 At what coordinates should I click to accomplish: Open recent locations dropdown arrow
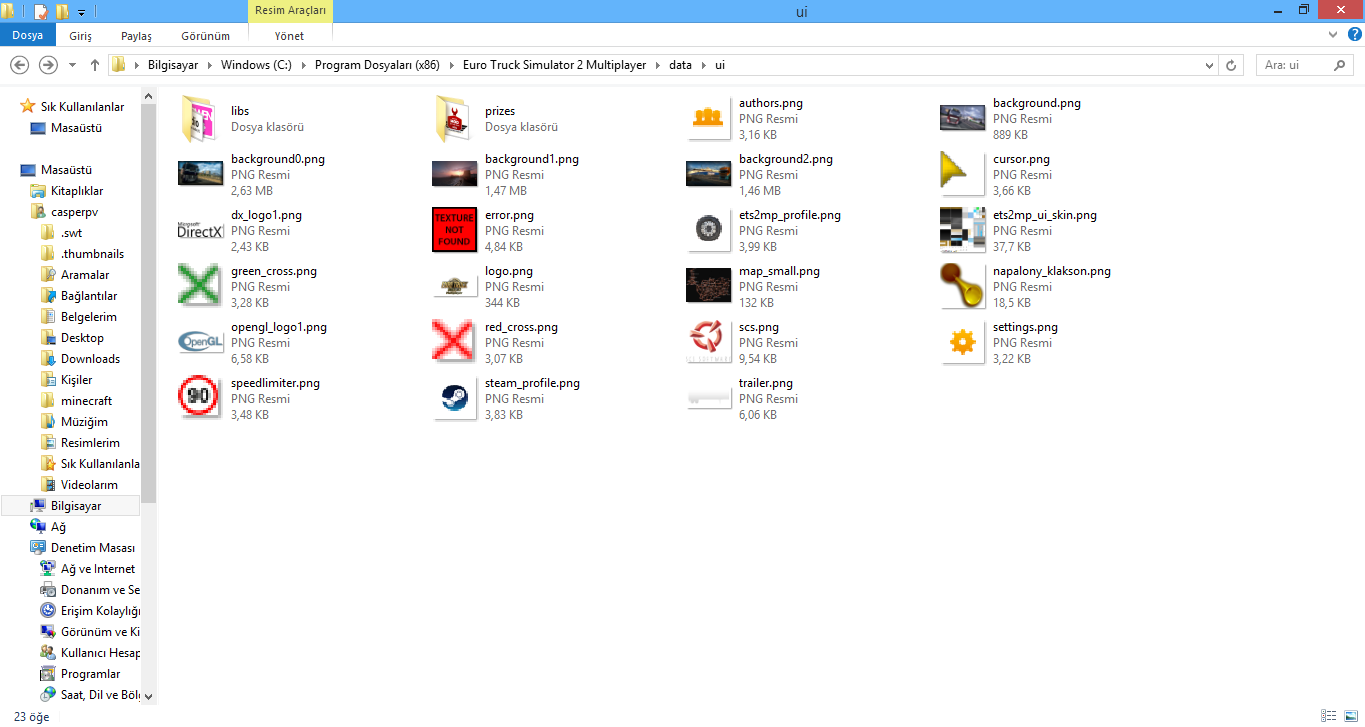[72, 65]
